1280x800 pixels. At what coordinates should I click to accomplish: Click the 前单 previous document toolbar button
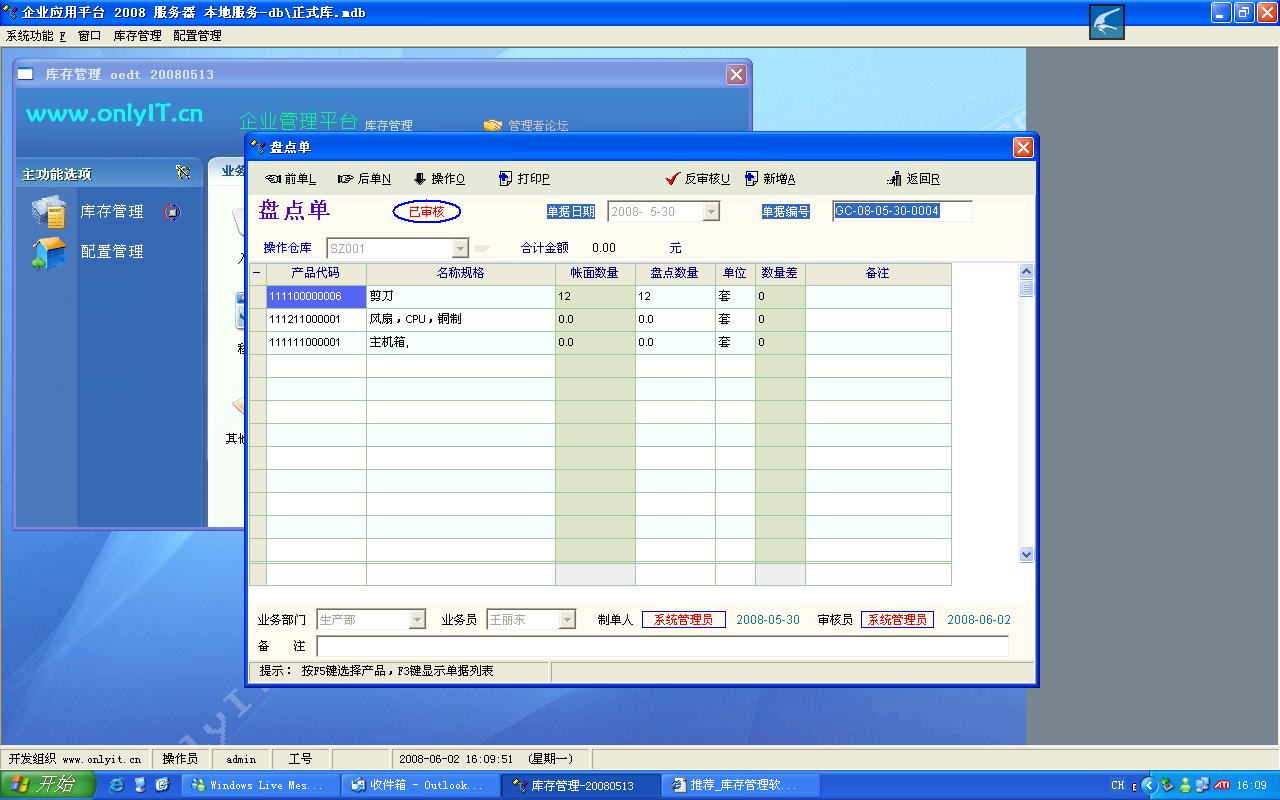pyautogui.click(x=290, y=179)
